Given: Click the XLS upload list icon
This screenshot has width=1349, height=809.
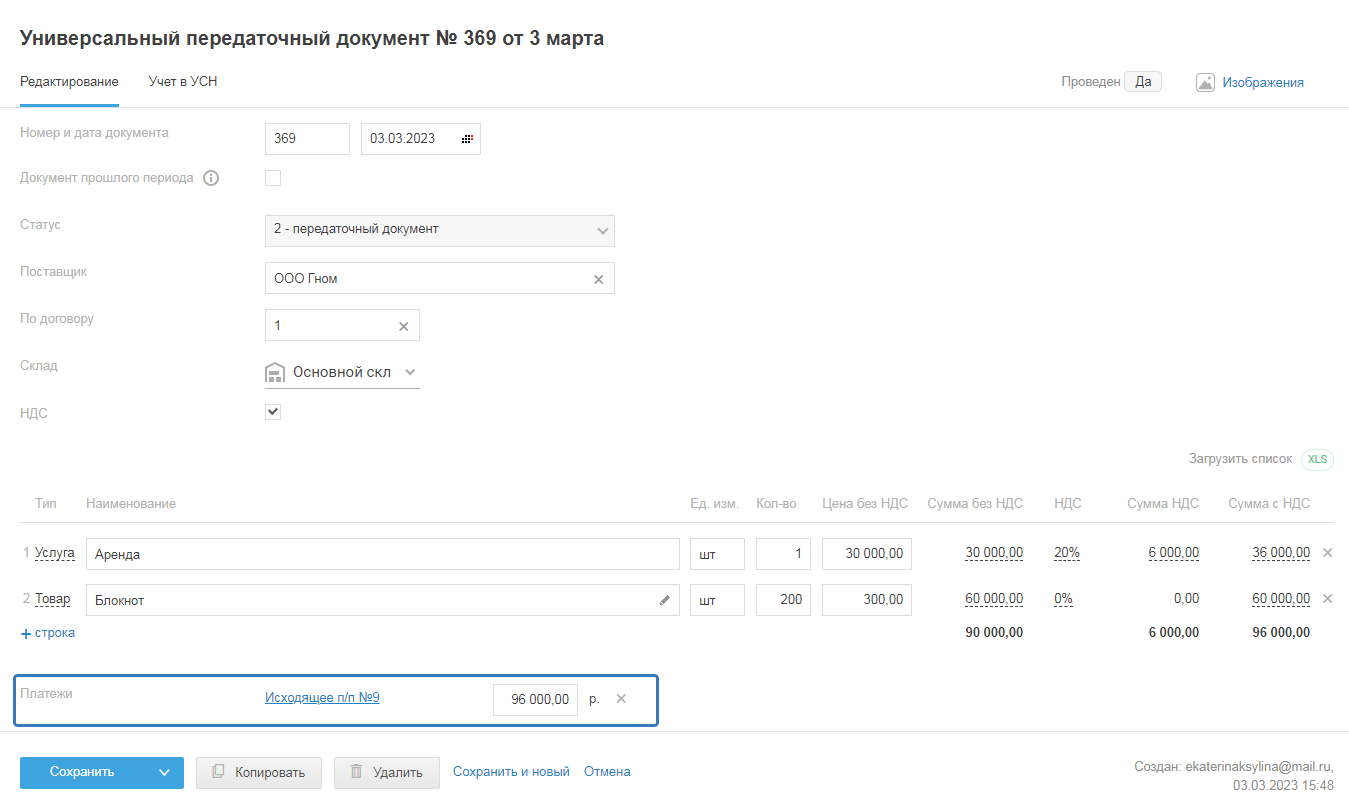Looking at the screenshot, I should (1317, 459).
